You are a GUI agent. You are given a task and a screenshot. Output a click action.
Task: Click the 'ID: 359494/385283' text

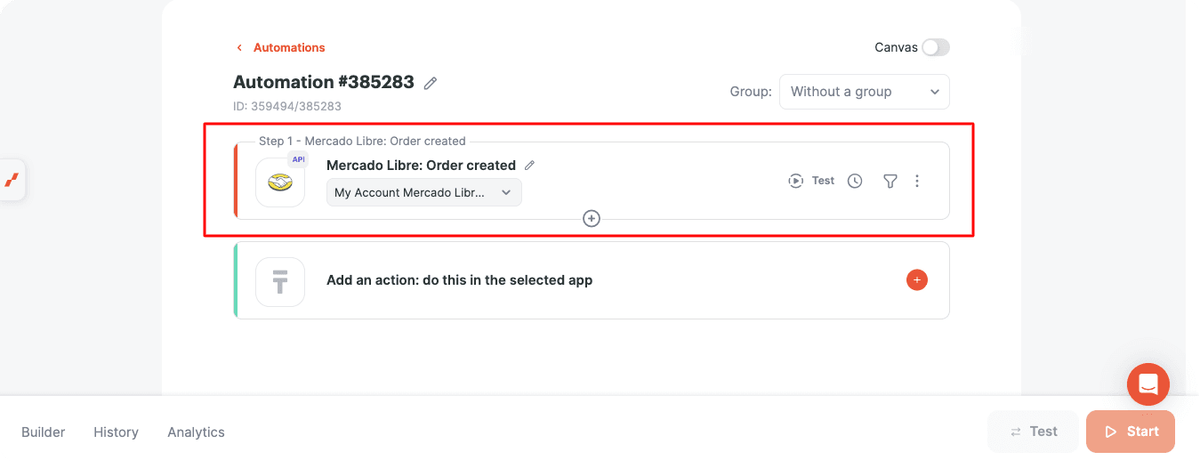287,106
